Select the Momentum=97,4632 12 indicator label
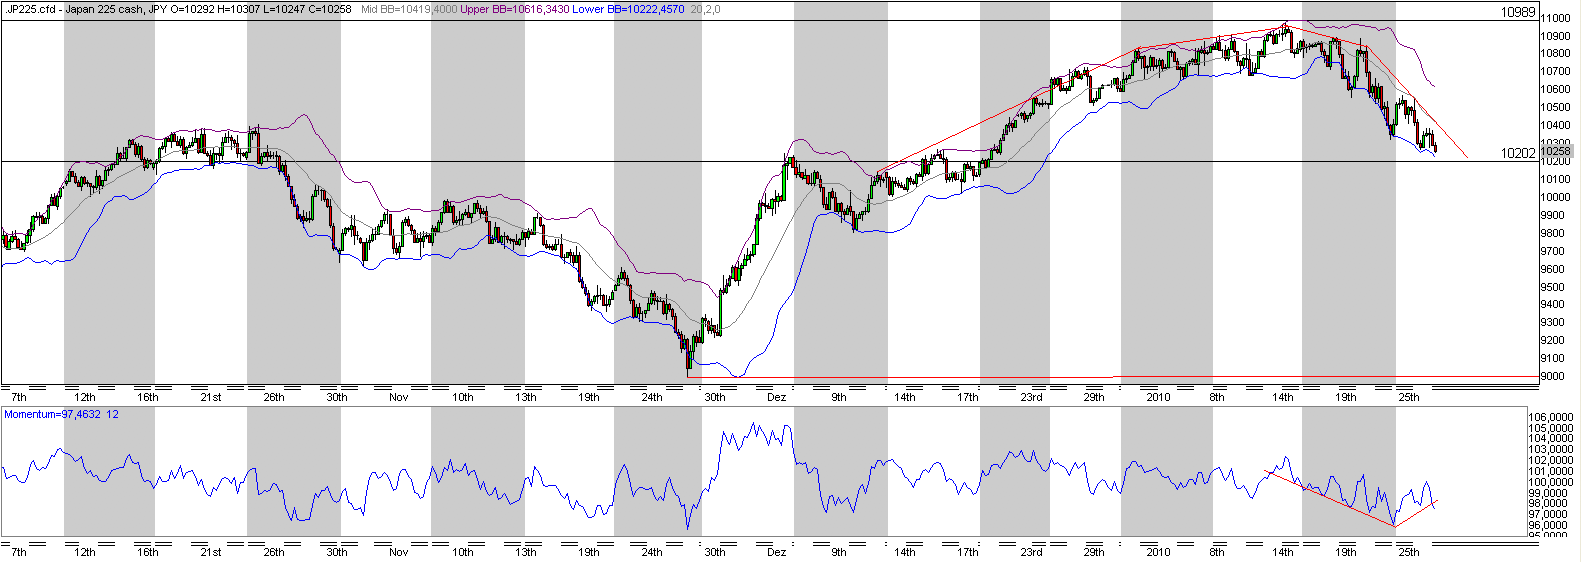This screenshot has width=1581, height=562. (61, 414)
